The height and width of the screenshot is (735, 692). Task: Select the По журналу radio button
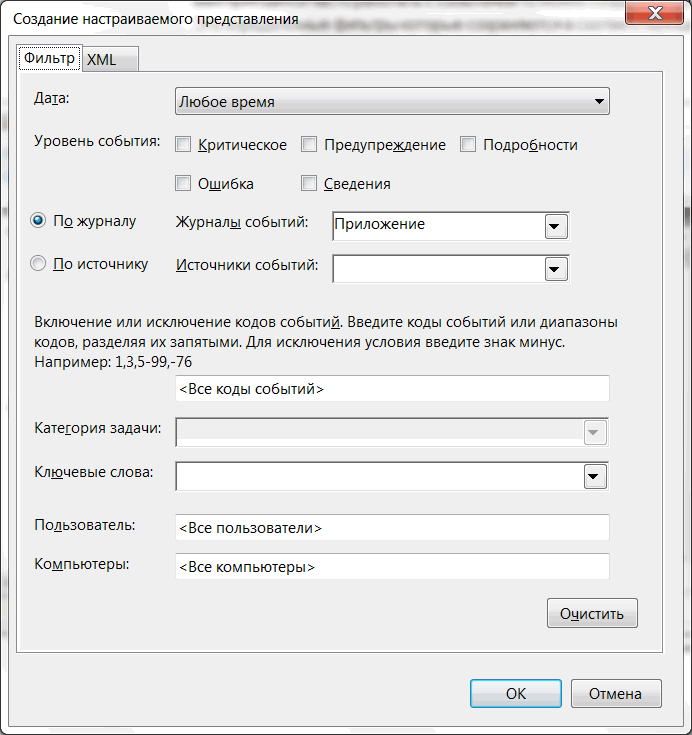[38, 220]
